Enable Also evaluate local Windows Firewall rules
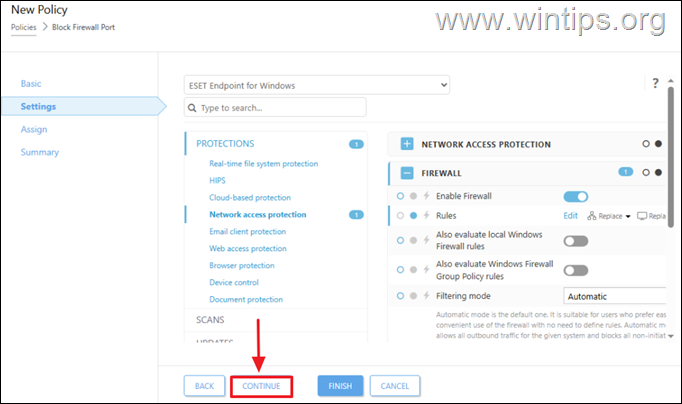 pyautogui.click(x=576, y=241)
